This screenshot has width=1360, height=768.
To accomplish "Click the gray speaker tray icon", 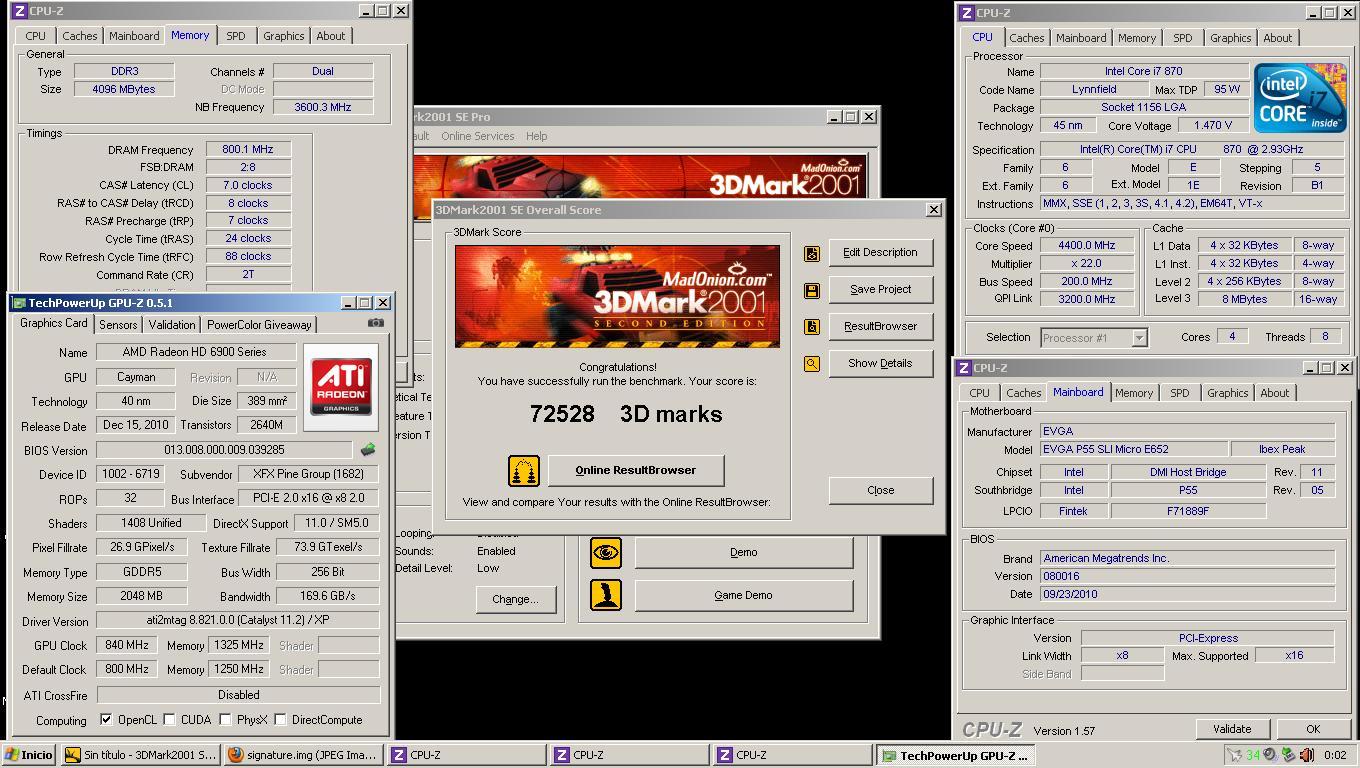I will [x=1269, y=755].
